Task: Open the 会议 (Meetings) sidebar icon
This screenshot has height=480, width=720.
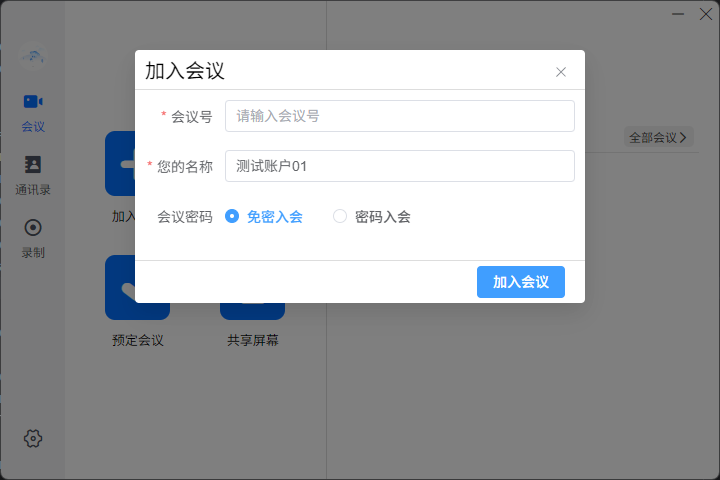Action: pyautogui.click(x=33, y=102)
